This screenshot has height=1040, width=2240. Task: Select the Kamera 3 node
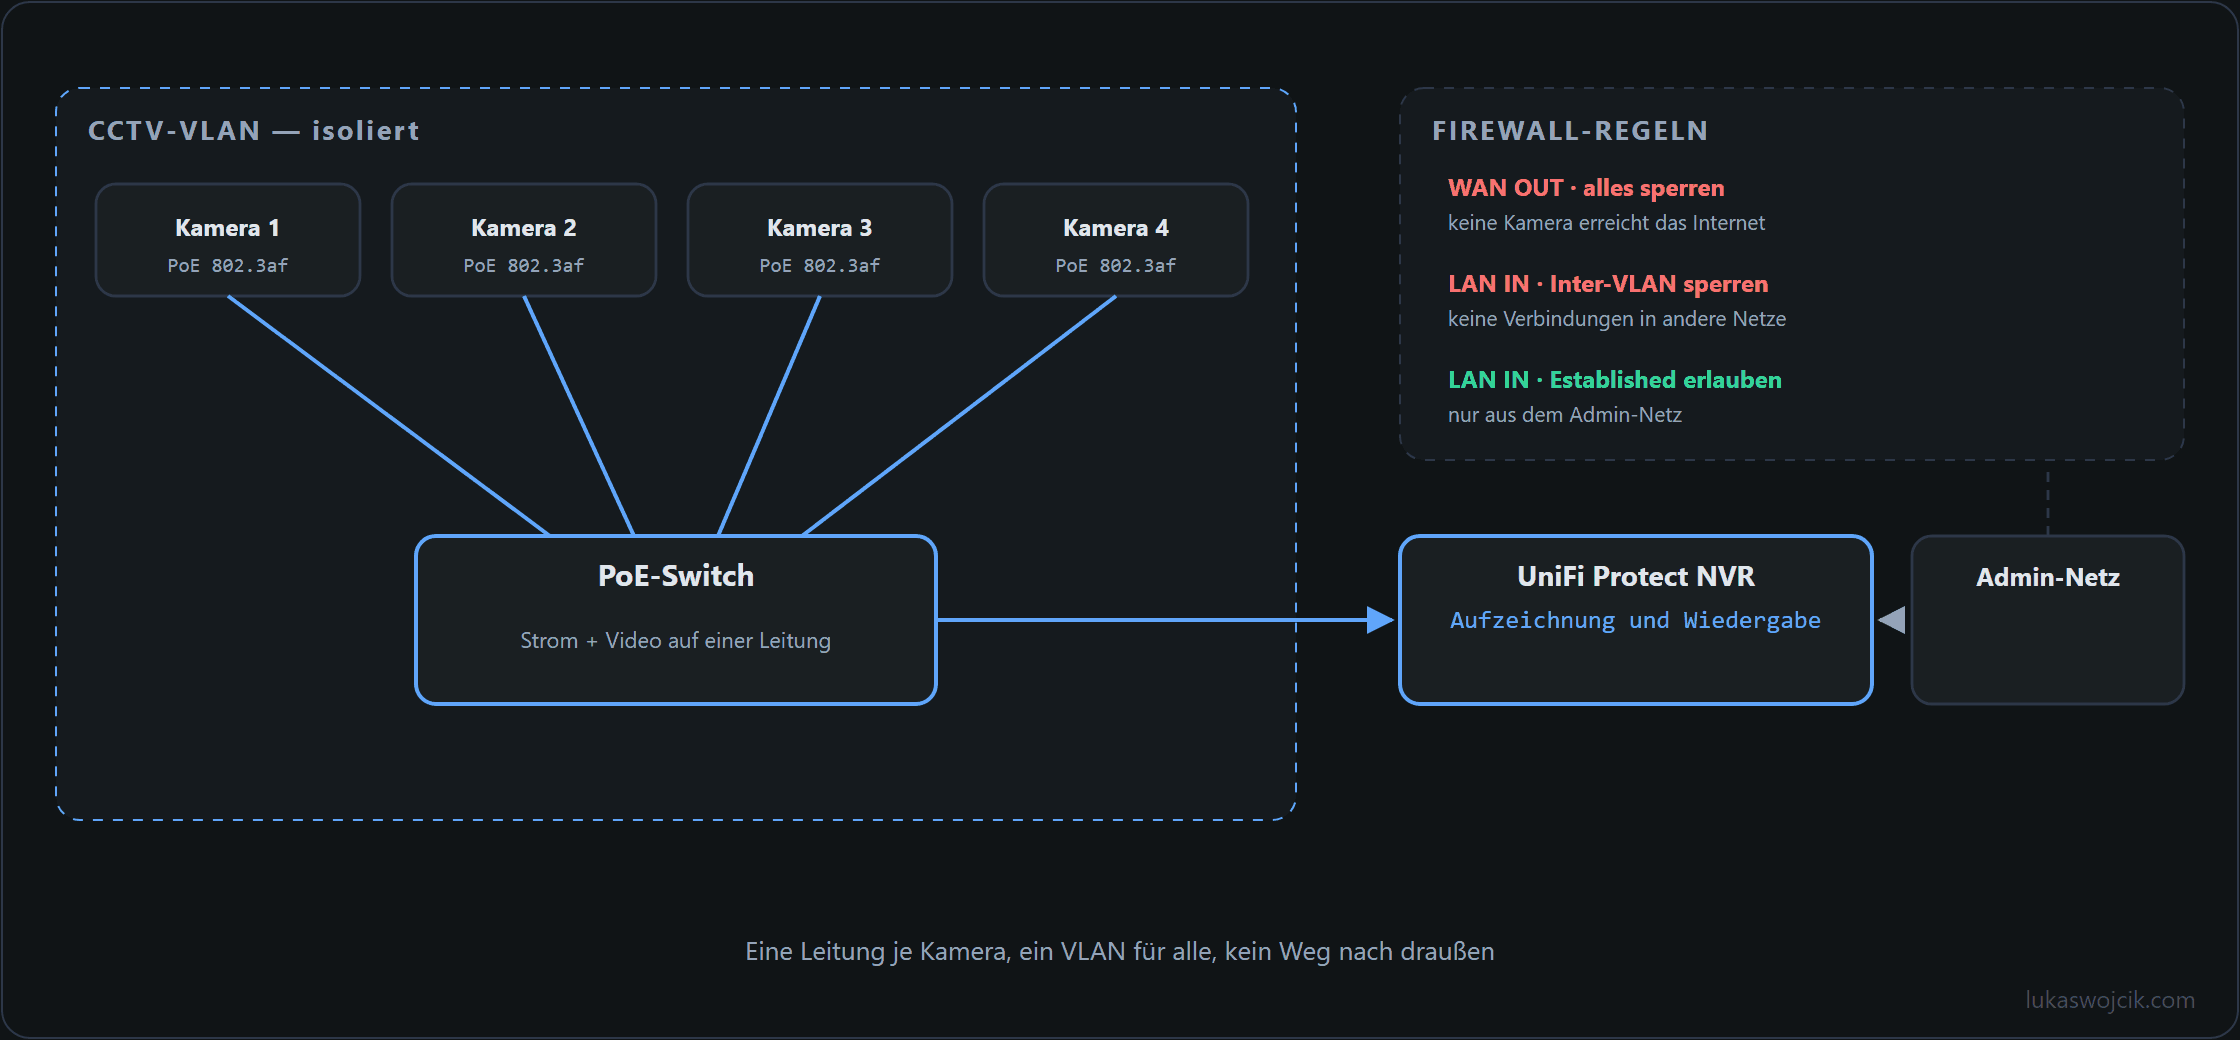pyautogui.click(x=820, y=240)
